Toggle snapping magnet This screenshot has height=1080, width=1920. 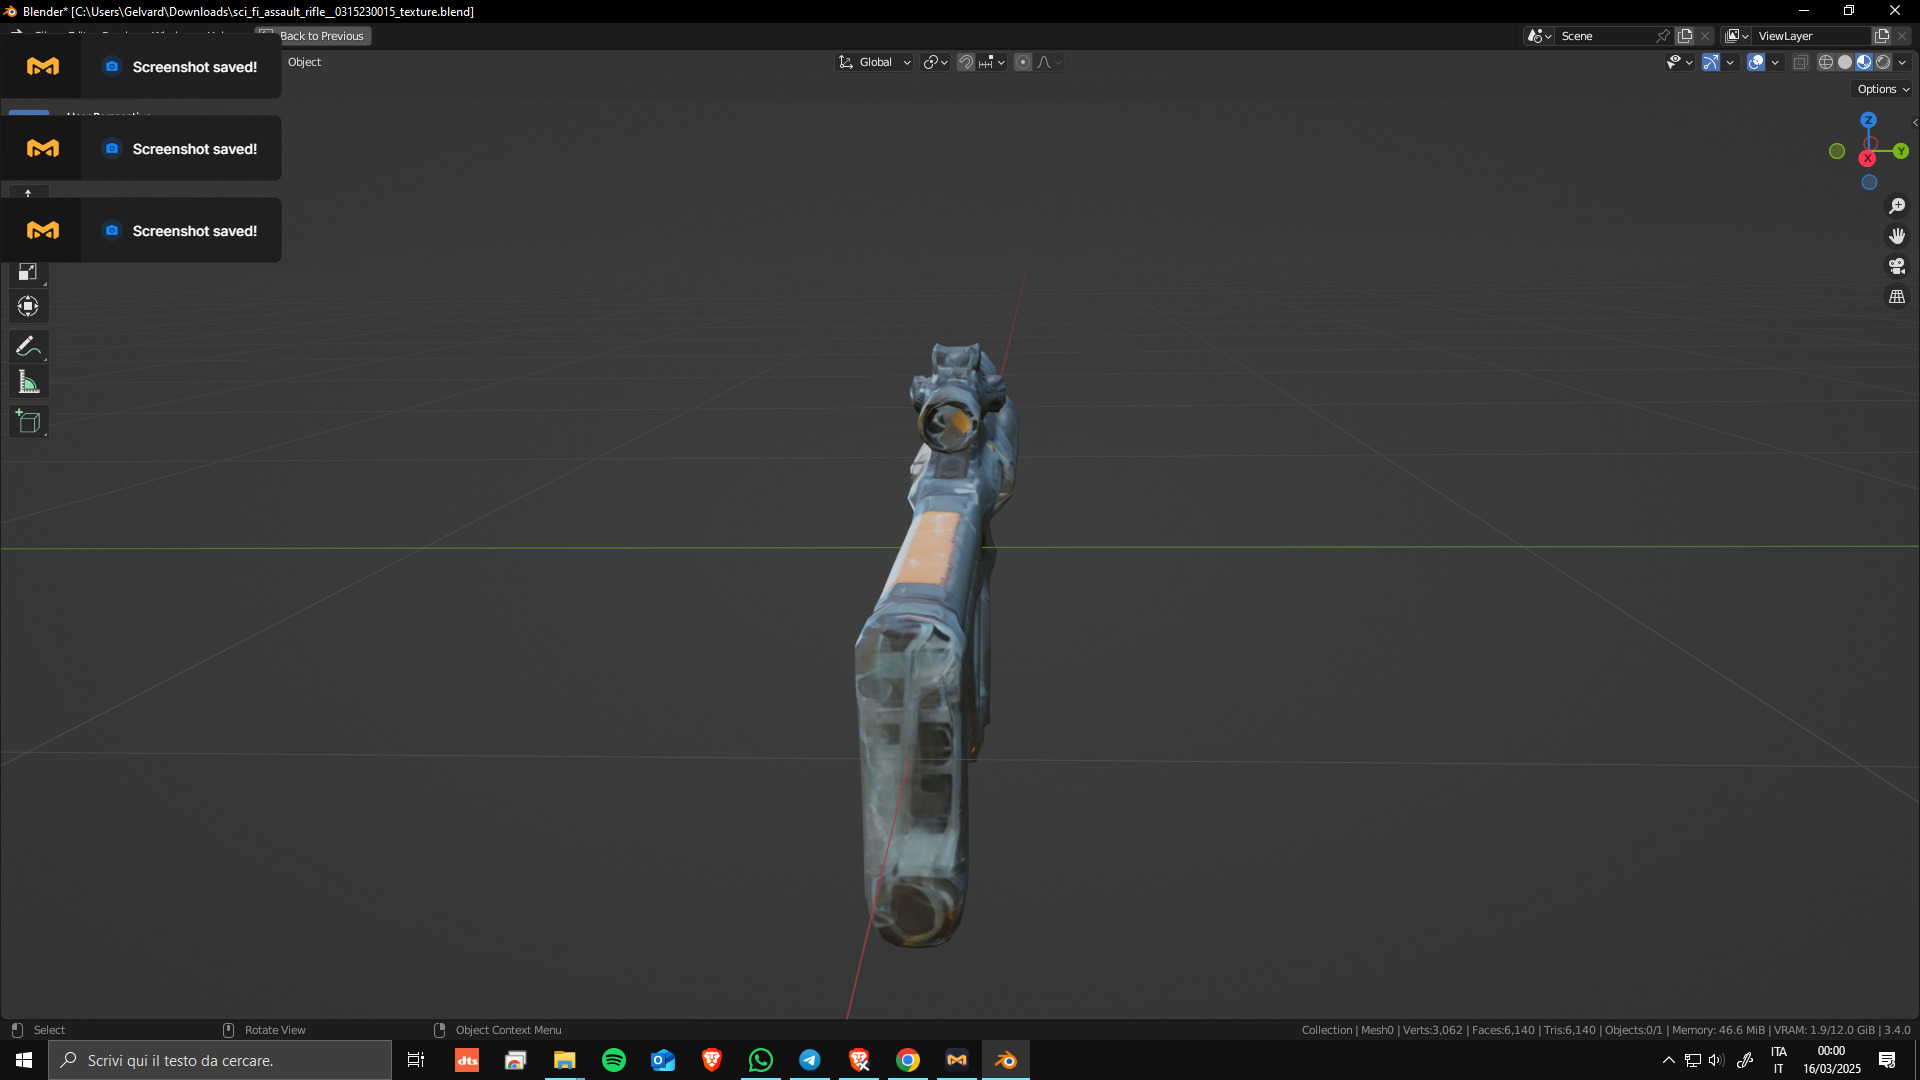click(x=965, y=62)
